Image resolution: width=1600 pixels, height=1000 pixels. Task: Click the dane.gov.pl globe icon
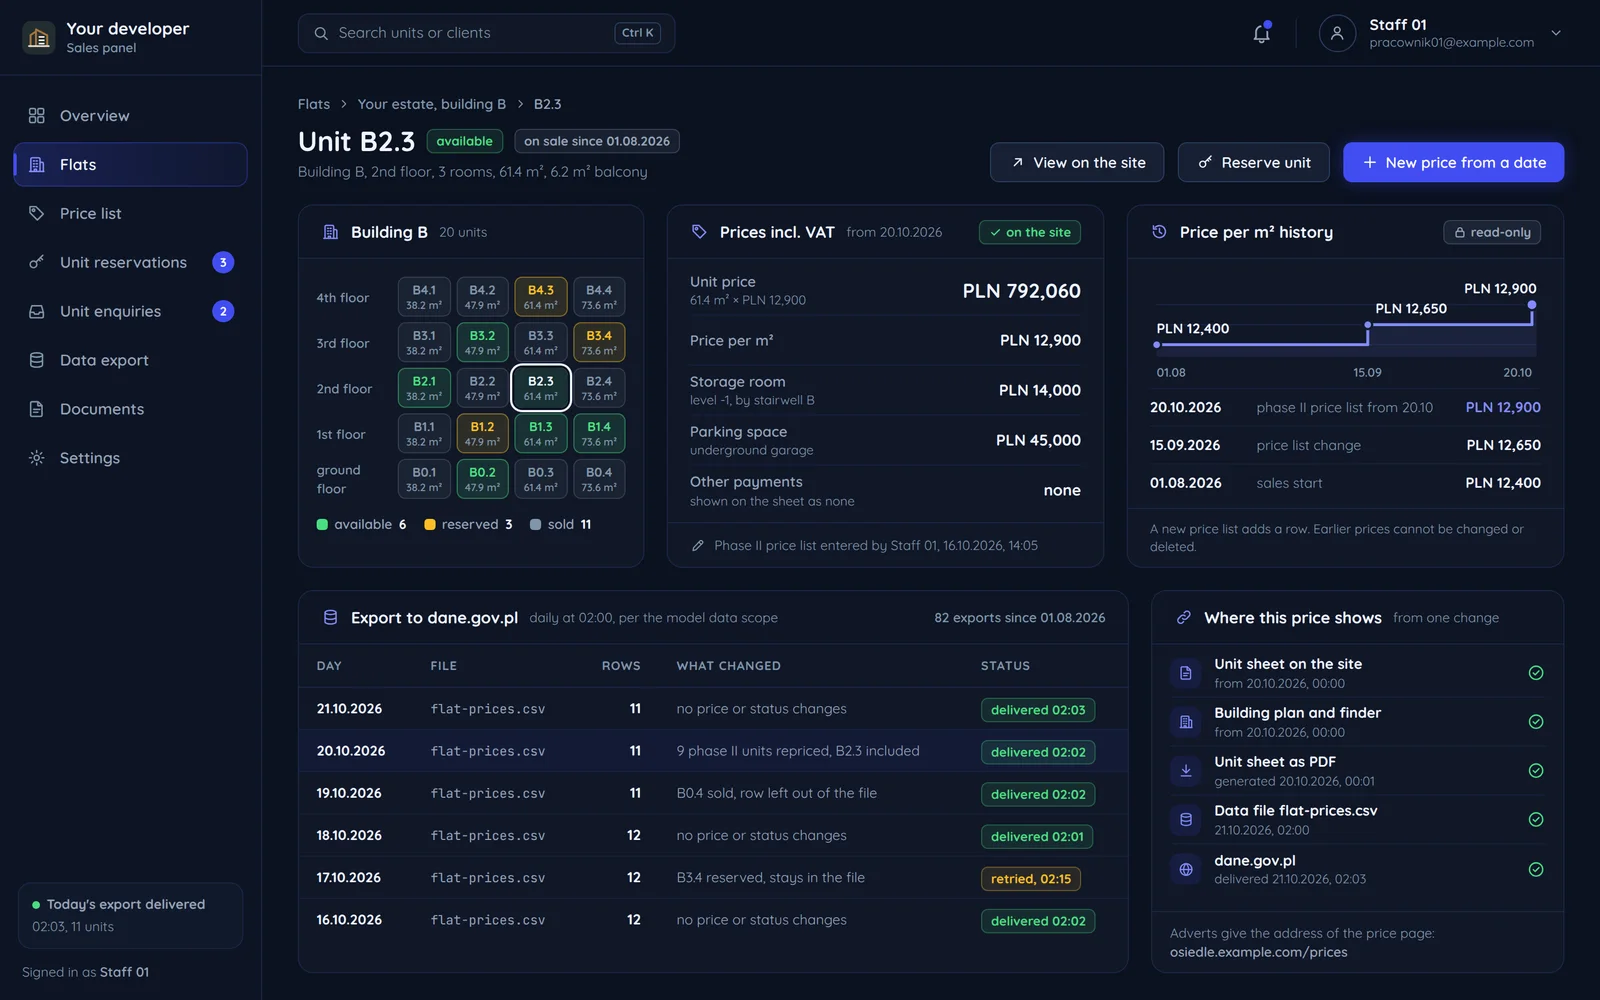[x=1186, y=870]
